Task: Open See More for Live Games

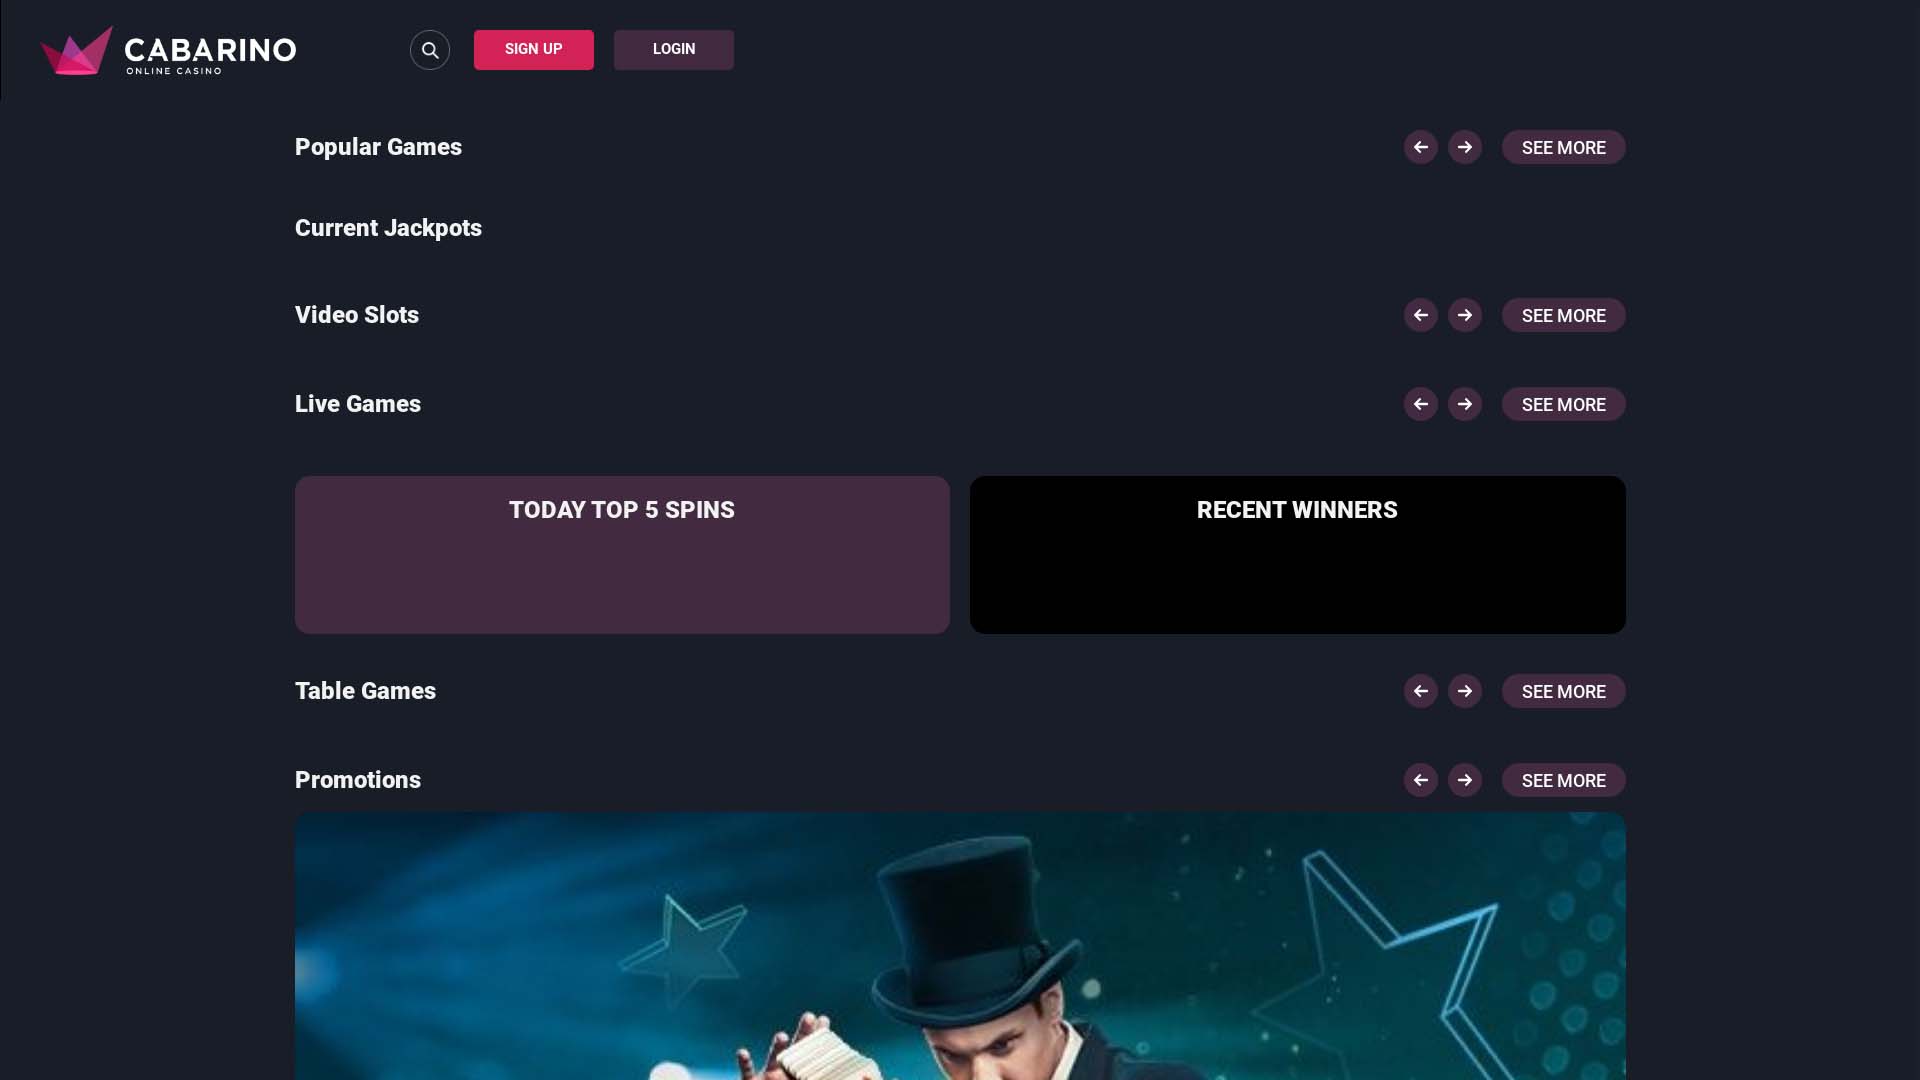Action: [1564, 404]
